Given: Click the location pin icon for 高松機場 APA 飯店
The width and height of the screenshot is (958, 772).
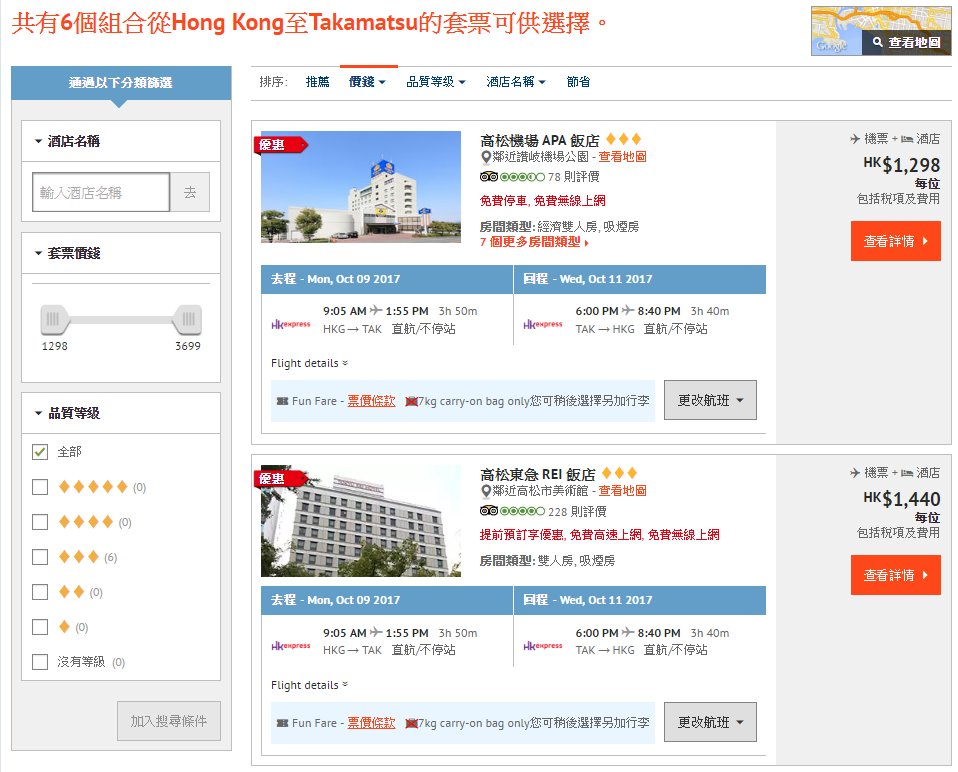Looking at the screenshot, I should click(486, 158).
